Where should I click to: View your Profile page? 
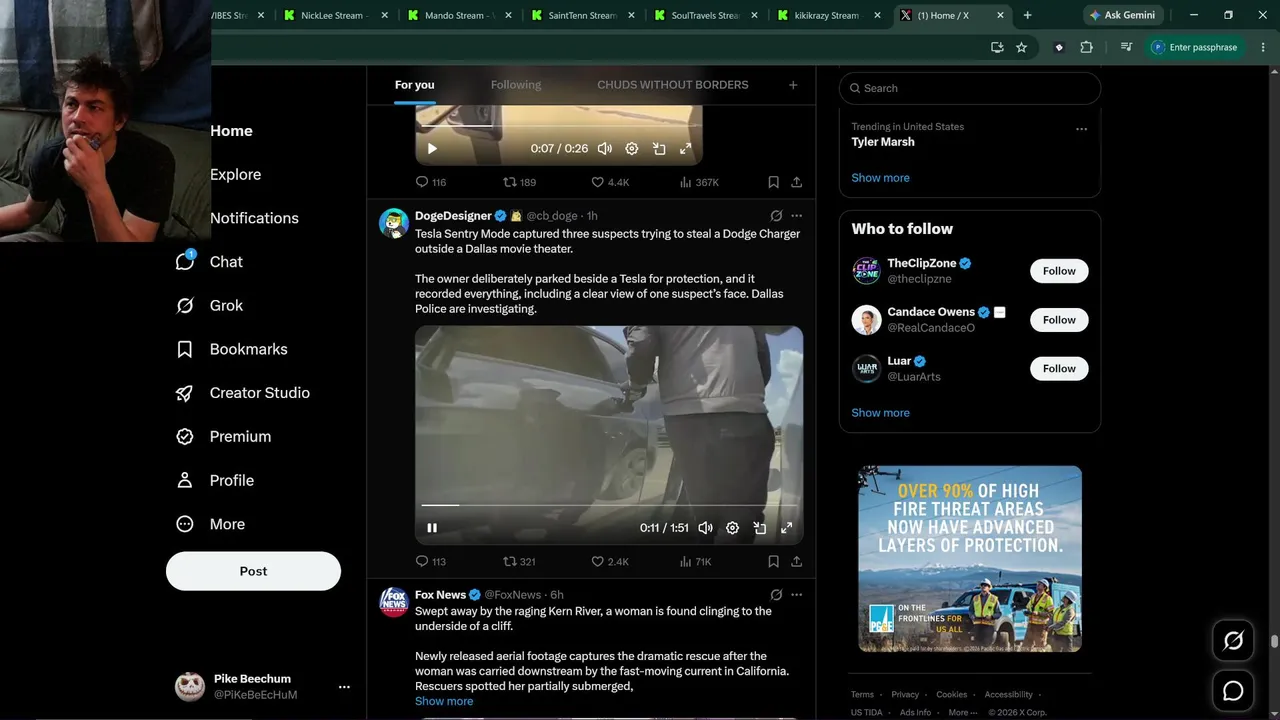tap(215, 481)
